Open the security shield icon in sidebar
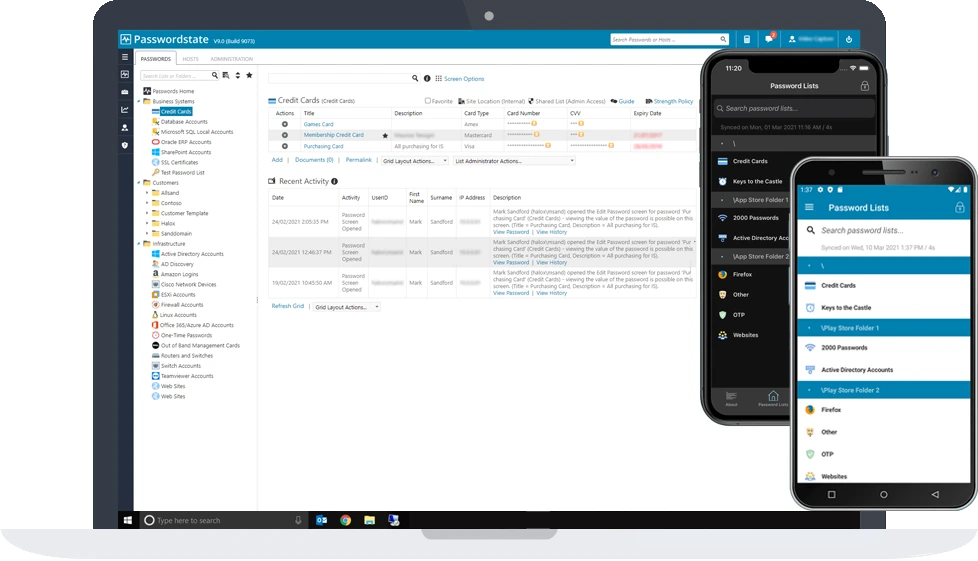The width and height of the screenshot is (978, 561). [125, 145]
